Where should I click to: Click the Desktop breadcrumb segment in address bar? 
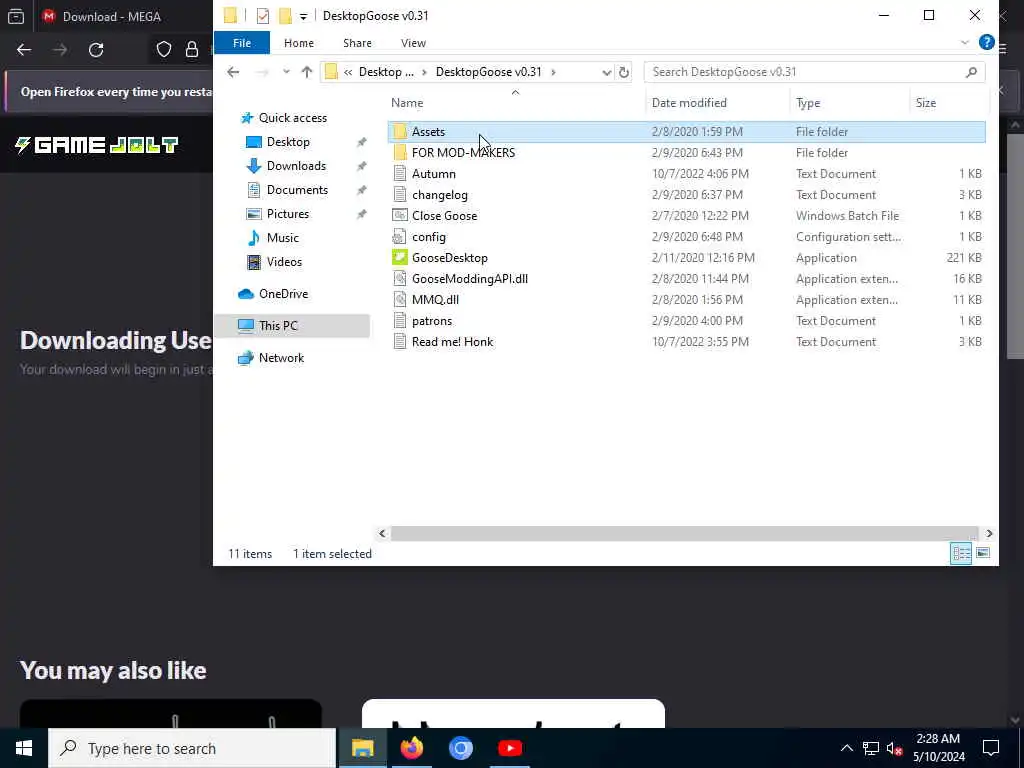[386, 72]
